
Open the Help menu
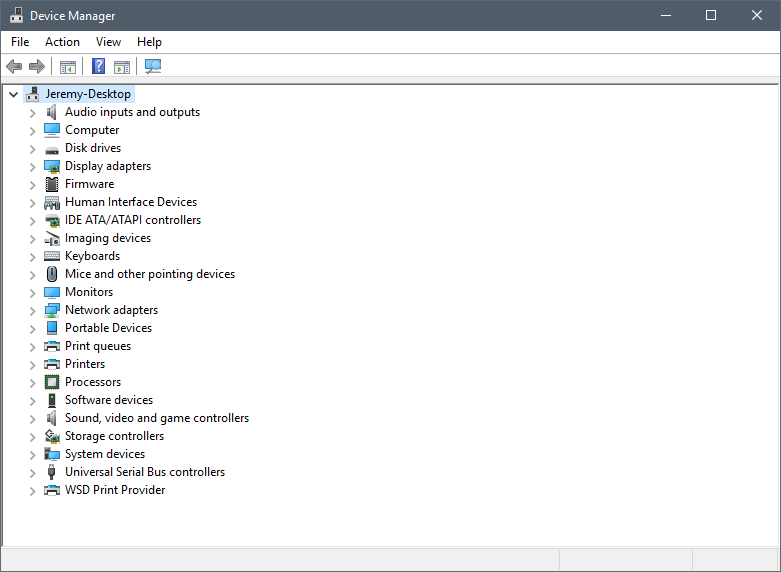149,42
